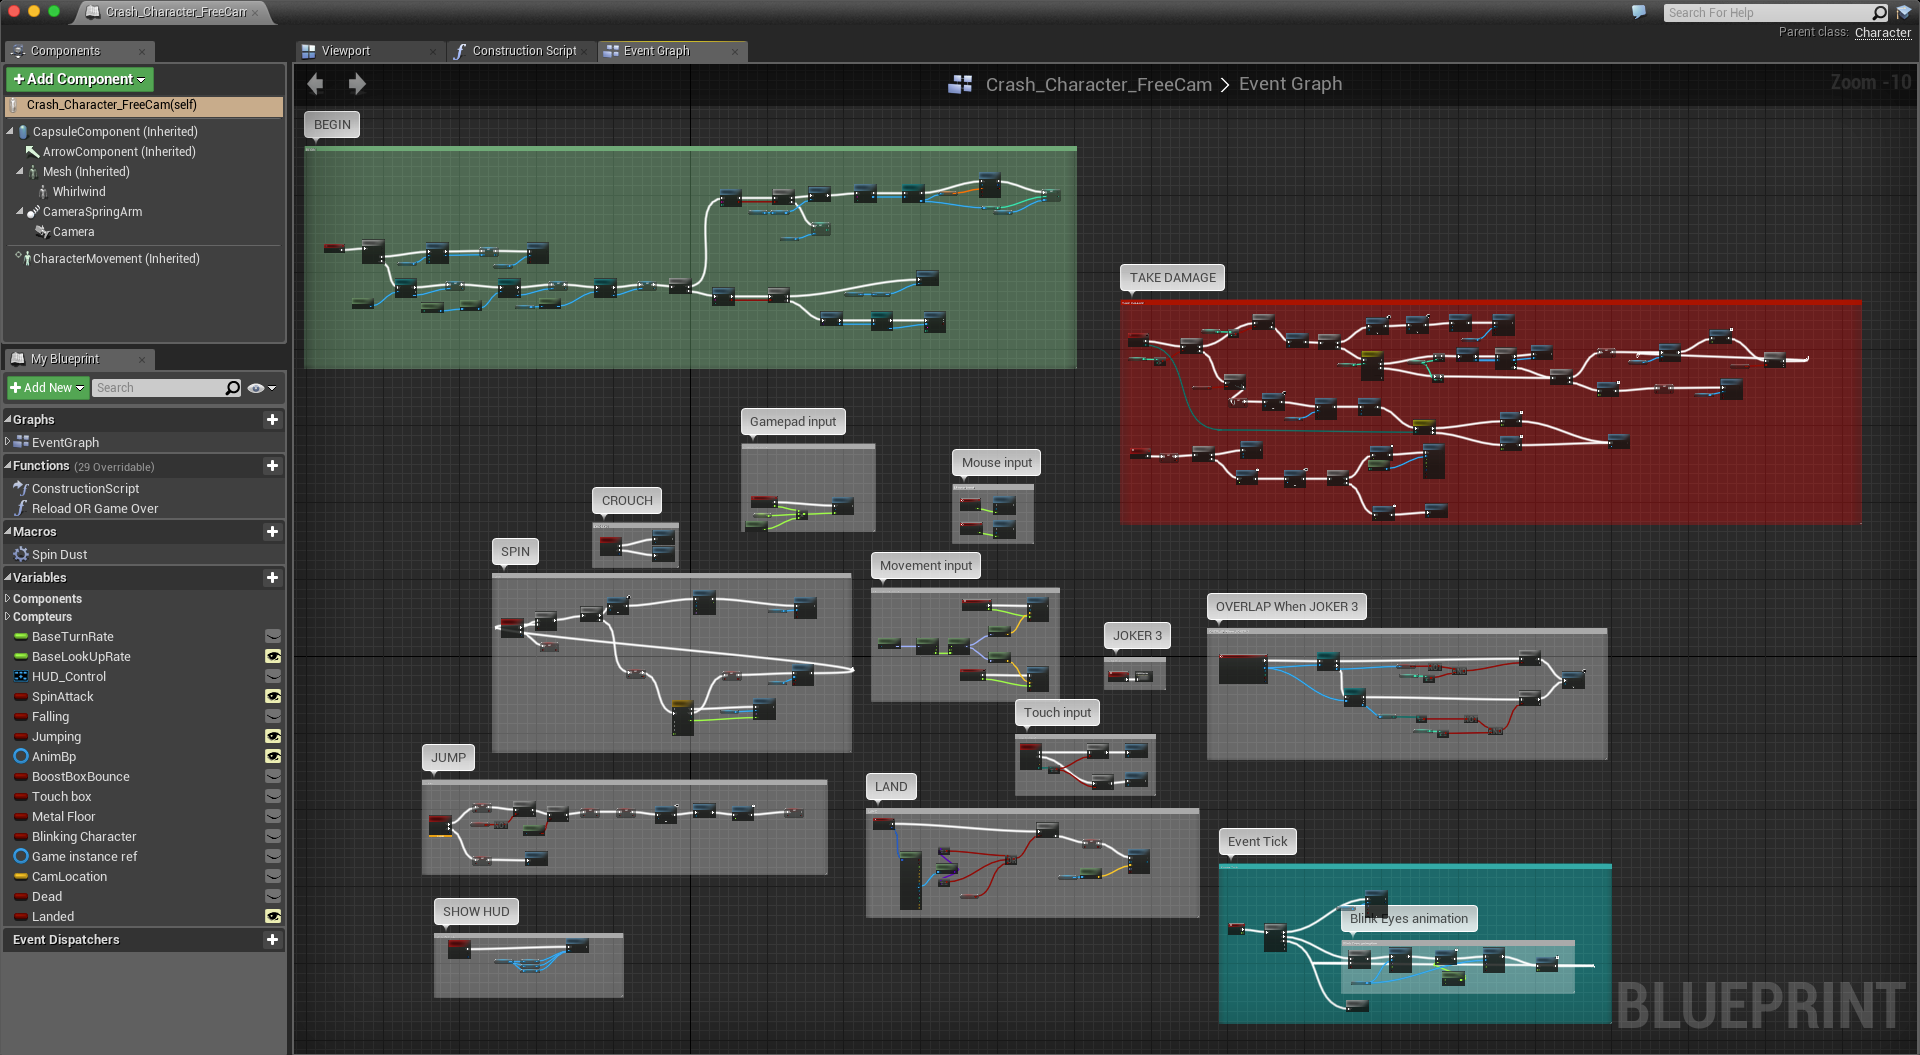Open the view options eye dropdown
Viewport: 1920px width, 1055px height.
(x=261, y=388)
